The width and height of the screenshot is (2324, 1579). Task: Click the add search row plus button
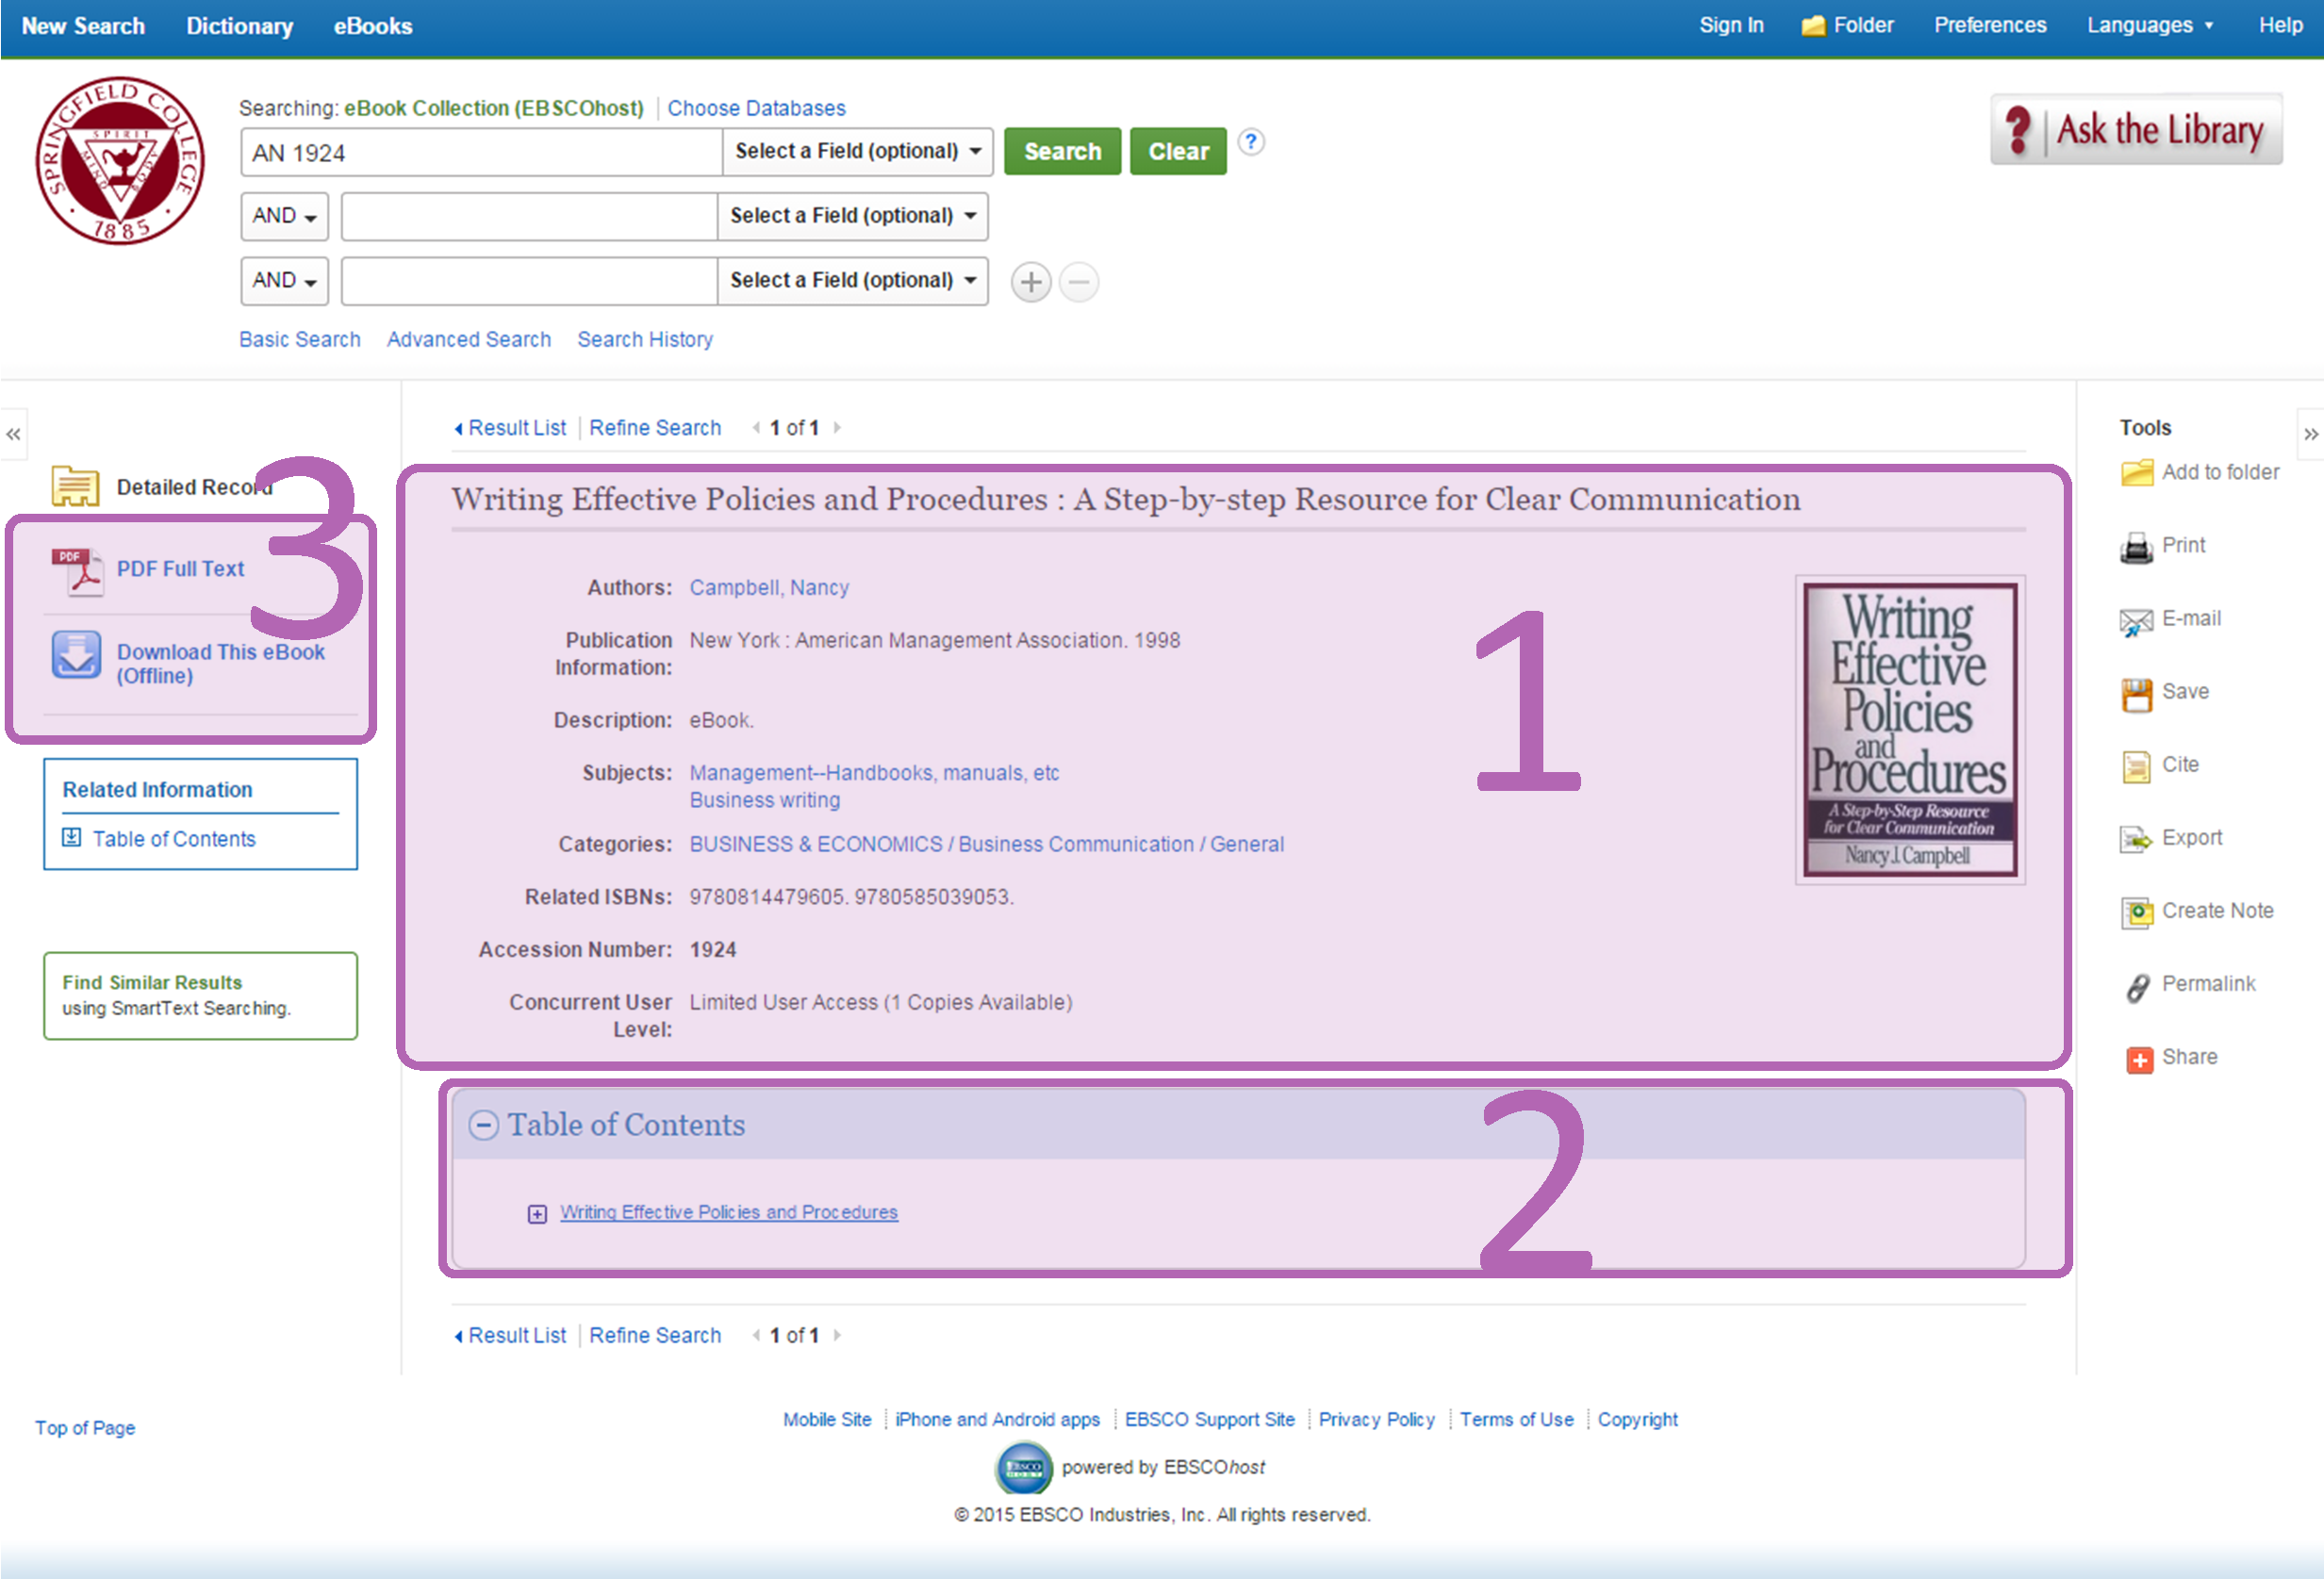coord(1030,282)
